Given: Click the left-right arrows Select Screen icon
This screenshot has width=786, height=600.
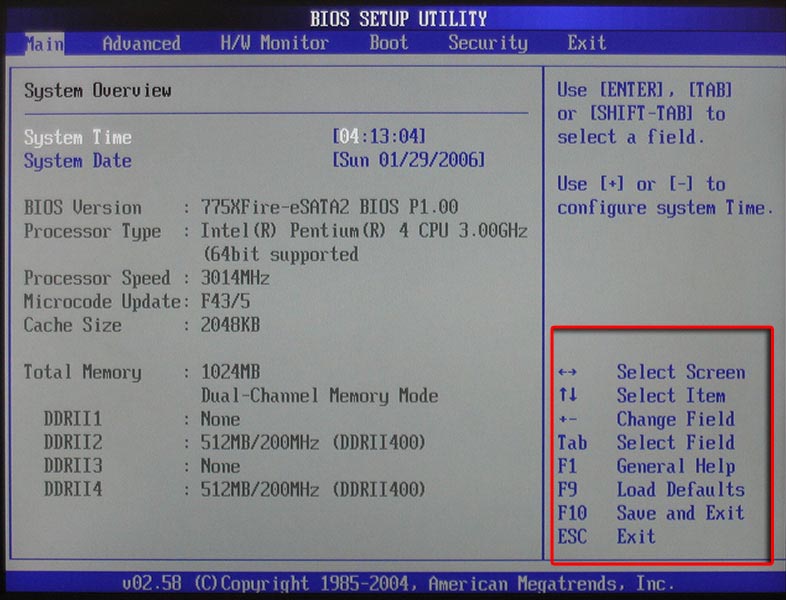Looking at the screenshot, I should [567, 373].
